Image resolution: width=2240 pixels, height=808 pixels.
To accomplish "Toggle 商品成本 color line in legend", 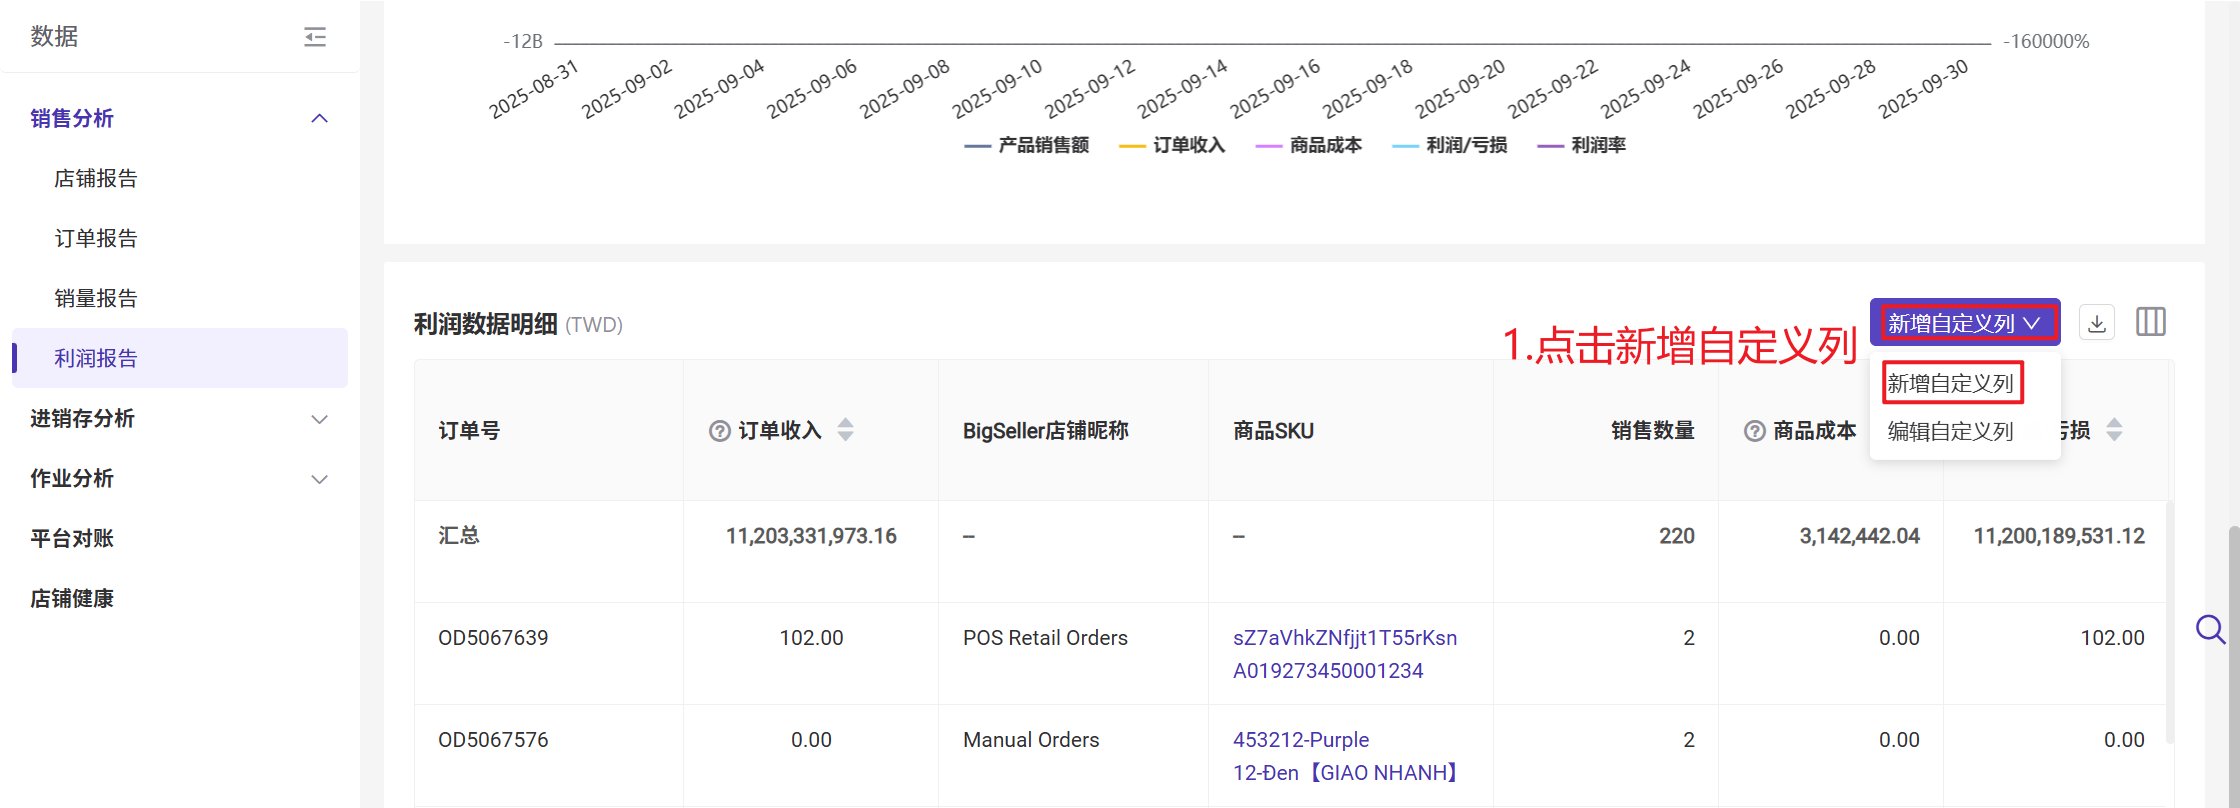I will point(1309,146).
